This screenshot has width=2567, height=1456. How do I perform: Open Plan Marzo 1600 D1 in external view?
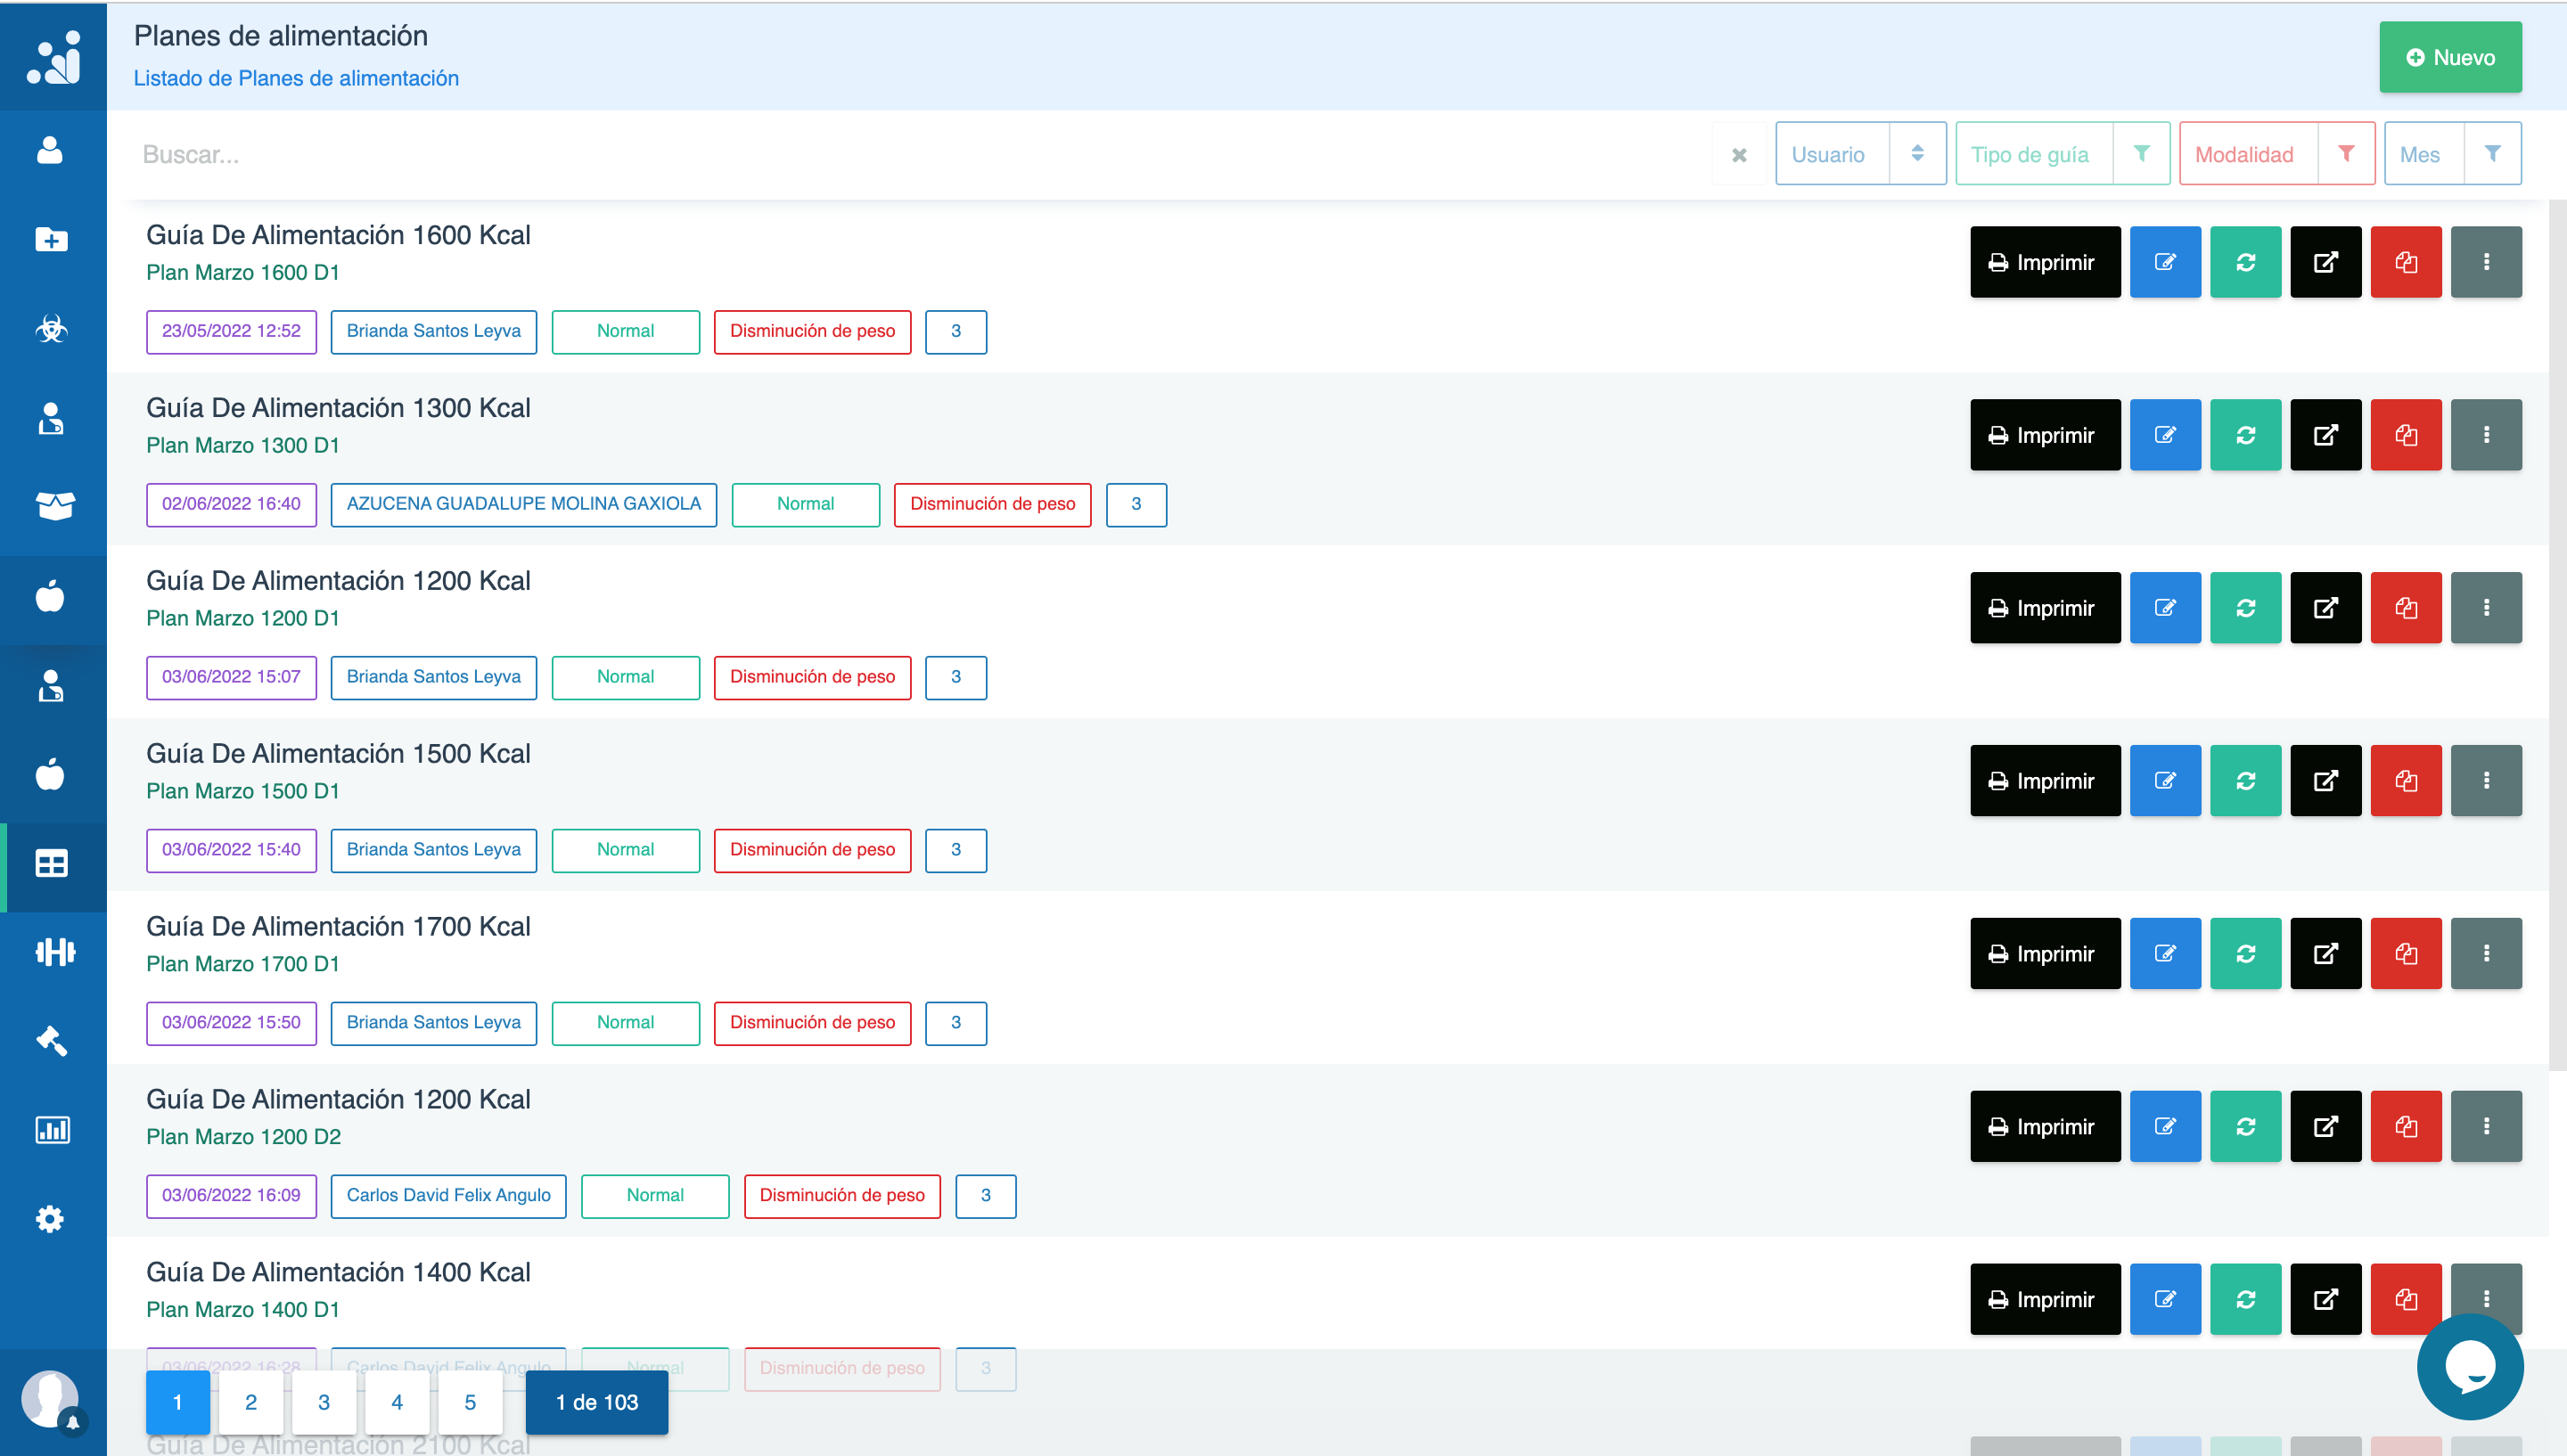[2325, 262]
